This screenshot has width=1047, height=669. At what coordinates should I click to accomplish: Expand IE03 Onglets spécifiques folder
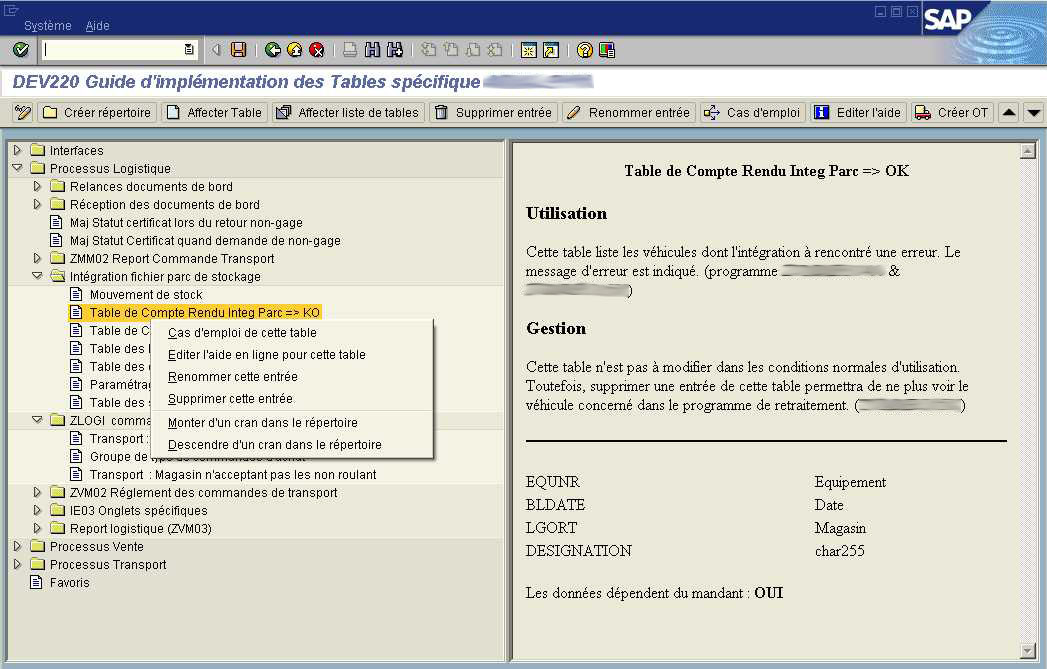(37, 510)
